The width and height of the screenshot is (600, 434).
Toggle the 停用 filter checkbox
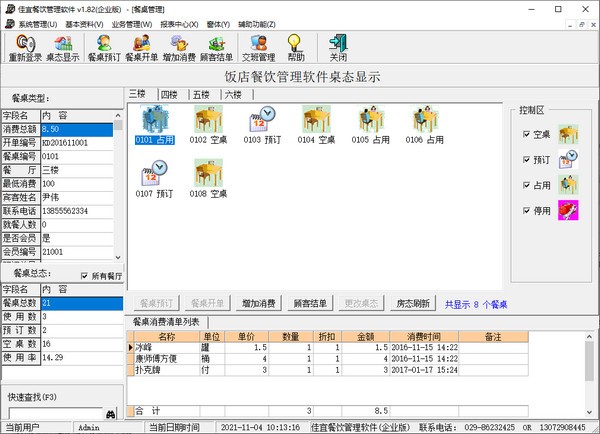(x=526, y=210)
